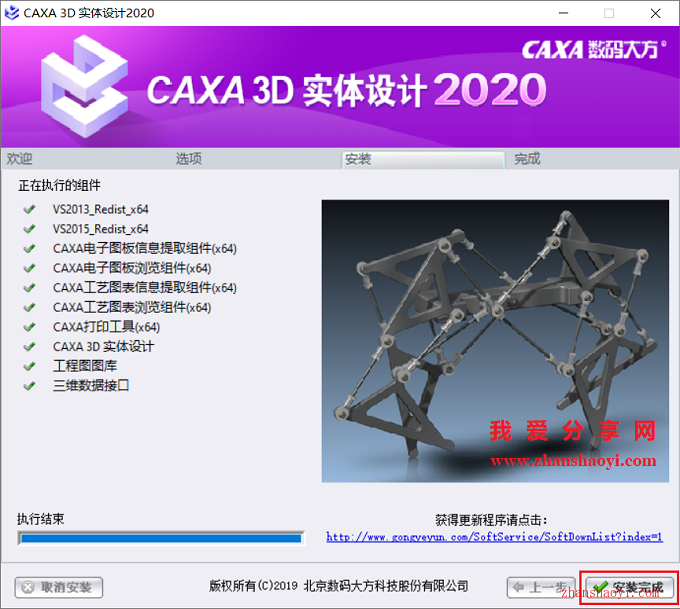Select the 三维数据接口 component row
Image resolution: width=680 pixels, height=609 pixels.
click(x=91, y=386)
